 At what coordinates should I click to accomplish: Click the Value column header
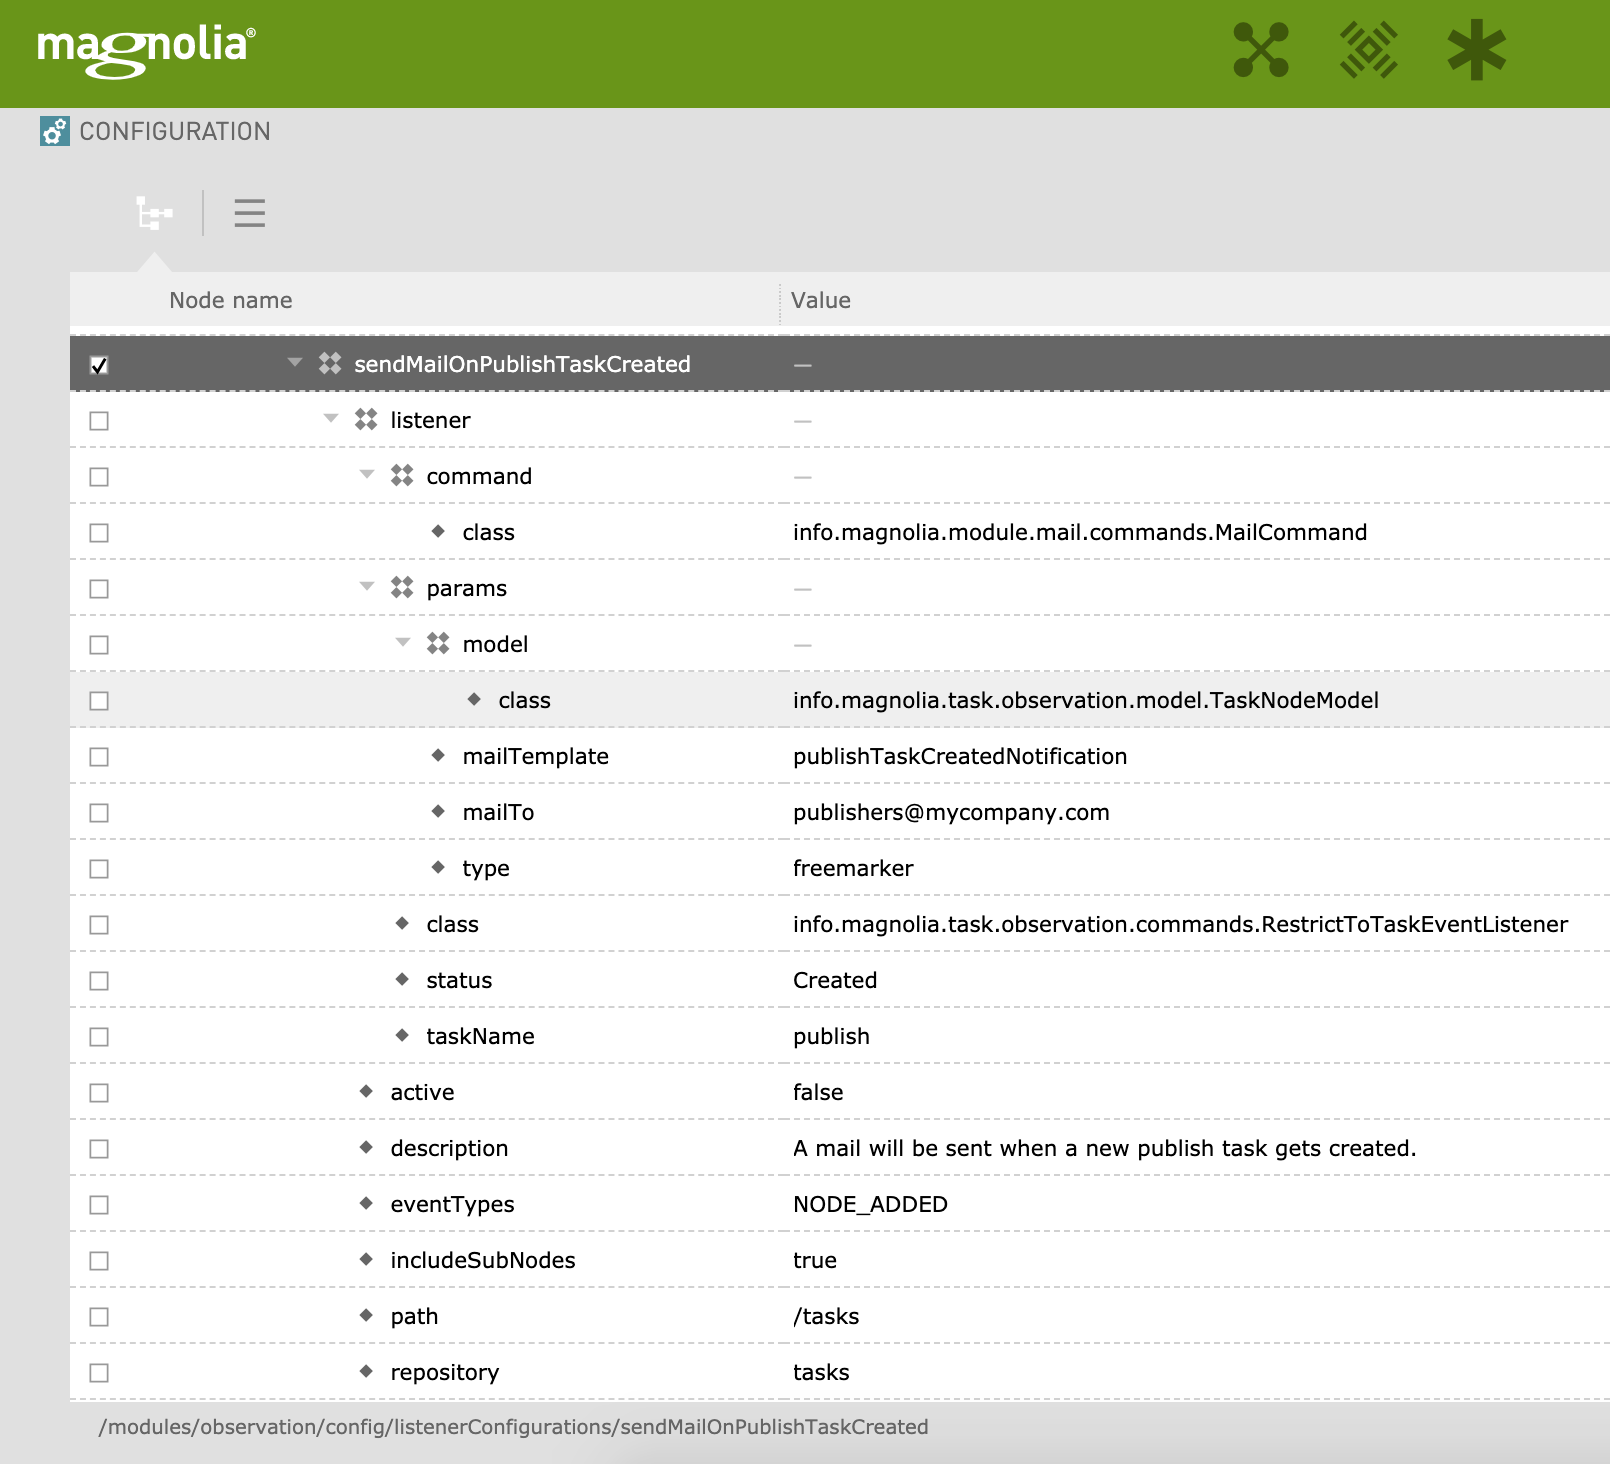820,300
